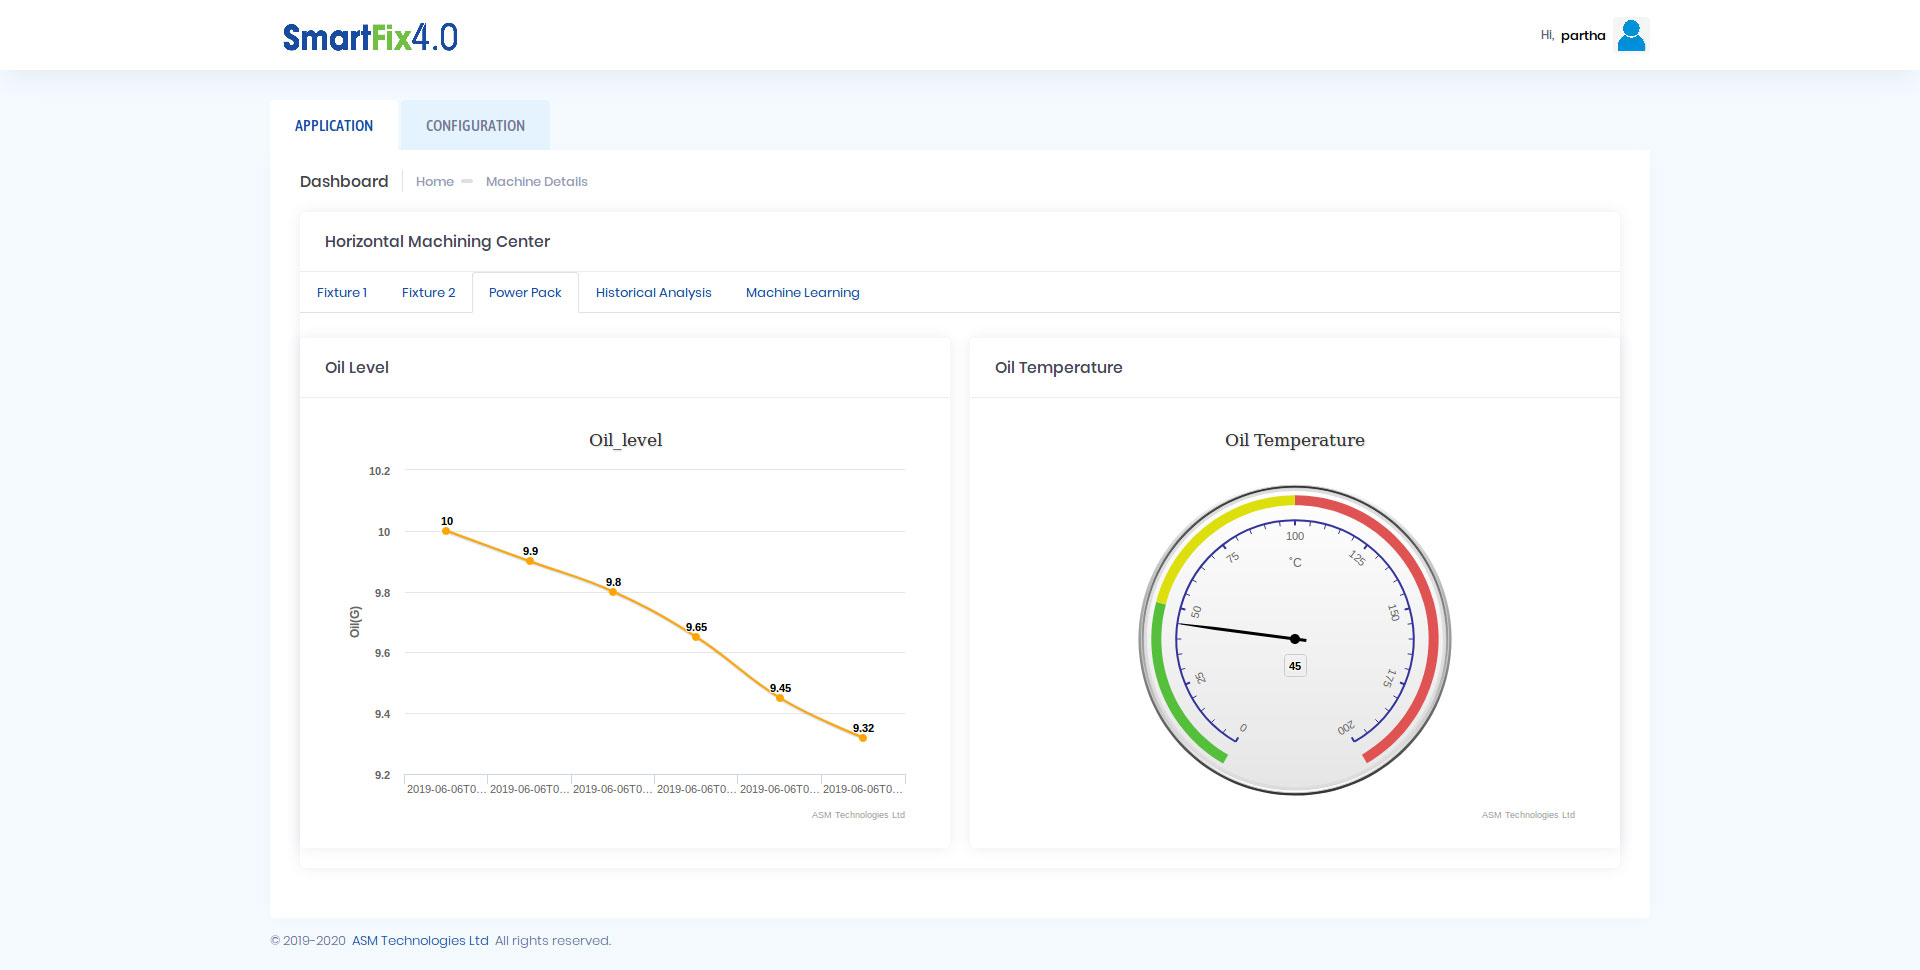Open the Historical Analysis tab
Image resolution: width=1920 pixels, height=970 pixels.
click(654, 293)
